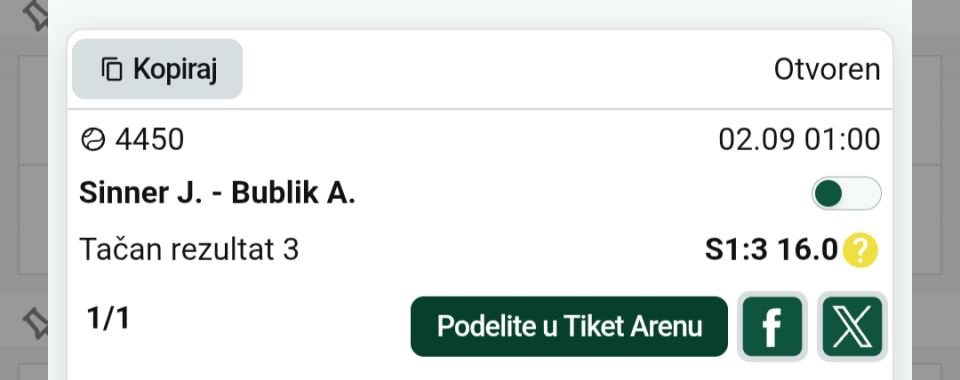Toggle the switch for Sinner J. - Bublik A.
Screen dimensions: 960x380
pos(846,193)
